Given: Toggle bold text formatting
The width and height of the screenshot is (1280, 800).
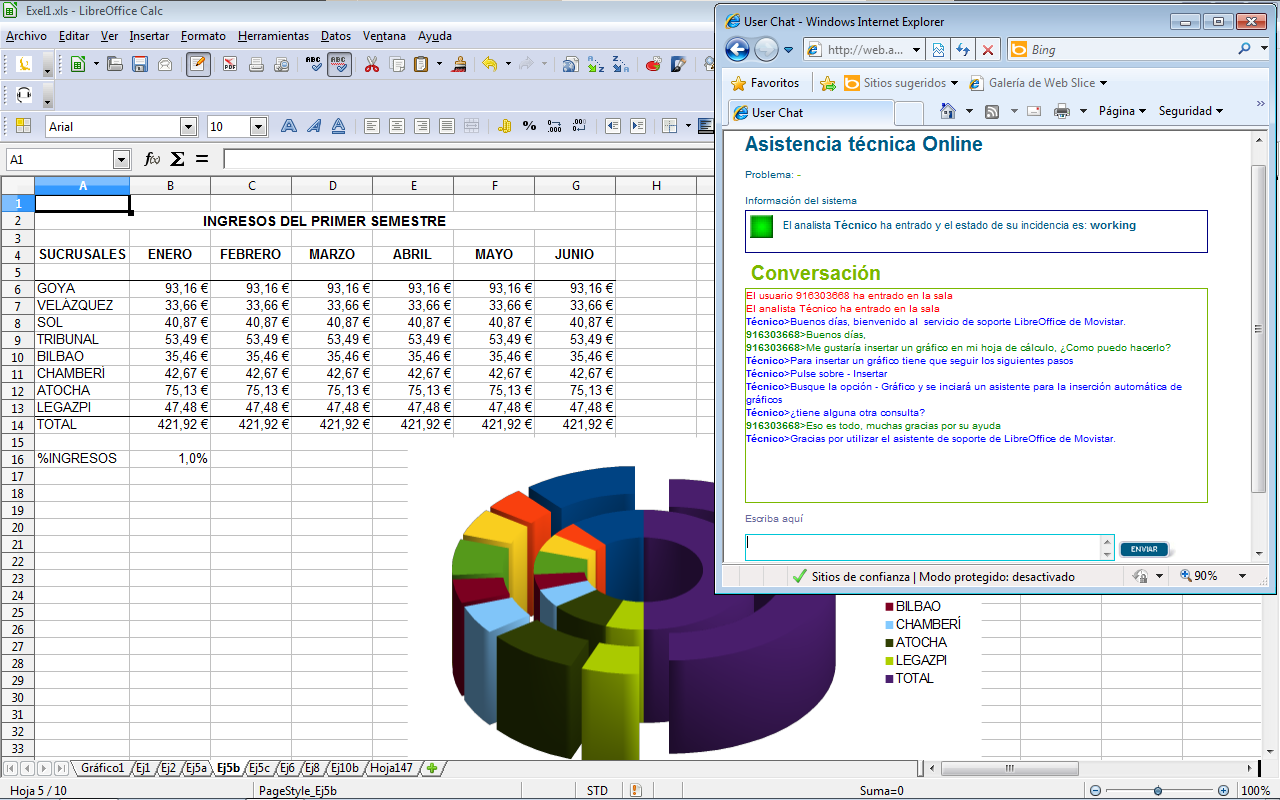Looking at the screenshot, I should click(x=289, y=126).
